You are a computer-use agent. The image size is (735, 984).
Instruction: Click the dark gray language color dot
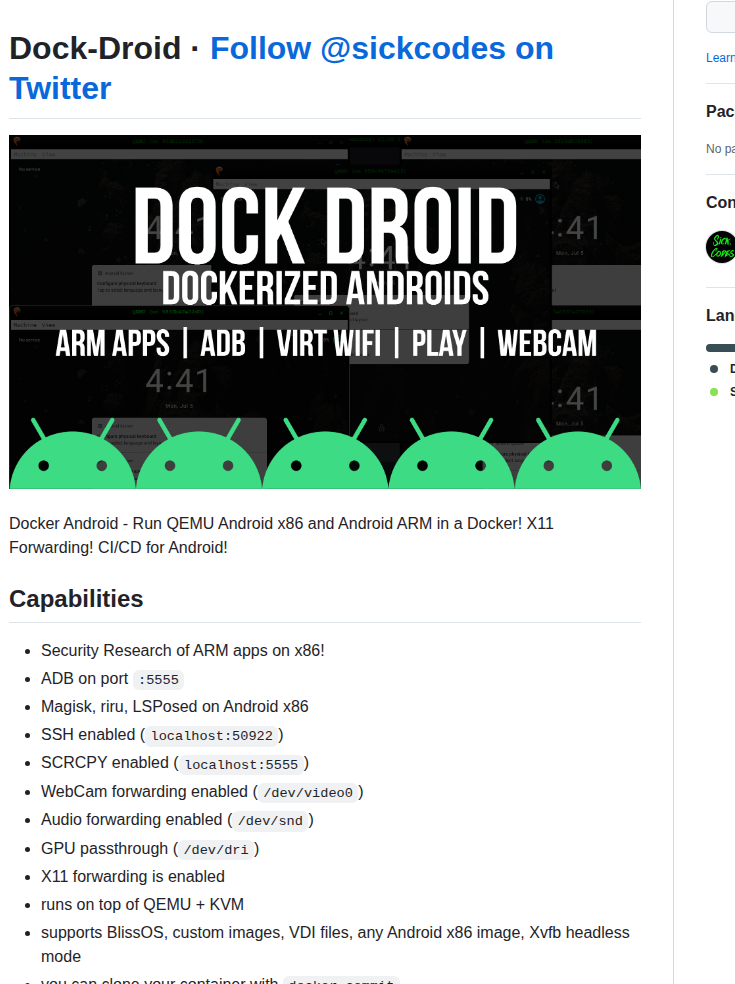coord(714,369)
